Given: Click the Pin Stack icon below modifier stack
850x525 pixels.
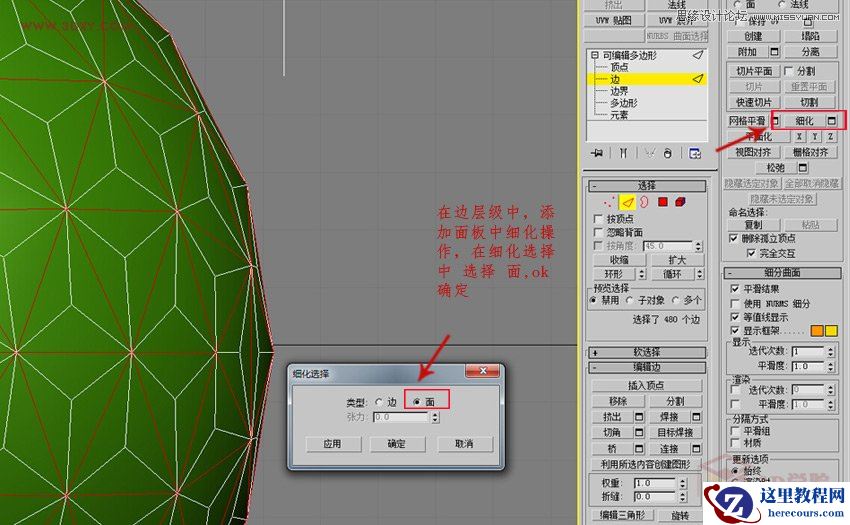Looking at the screenshot, I should [597, 153].
